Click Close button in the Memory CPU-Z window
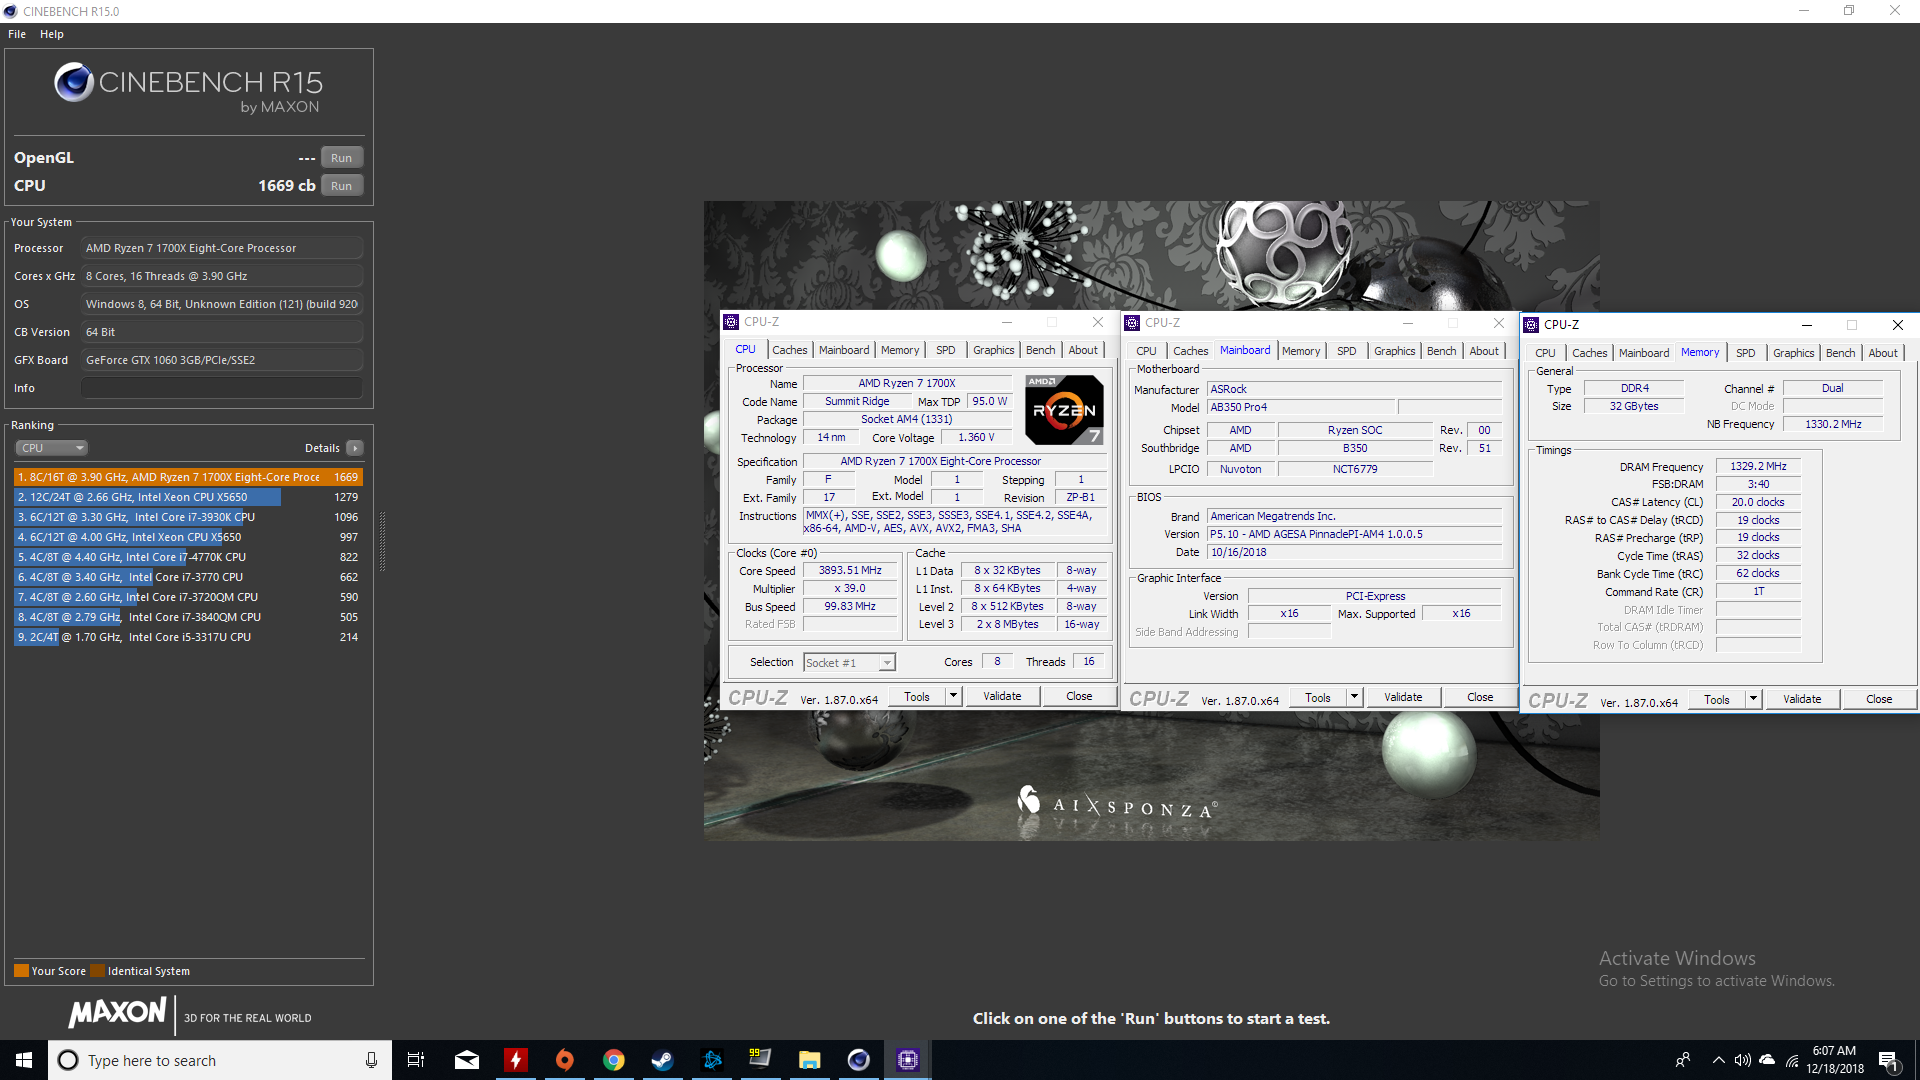The width and height of the screenshot is (1920, 1080). click(x=1879, y=699)
